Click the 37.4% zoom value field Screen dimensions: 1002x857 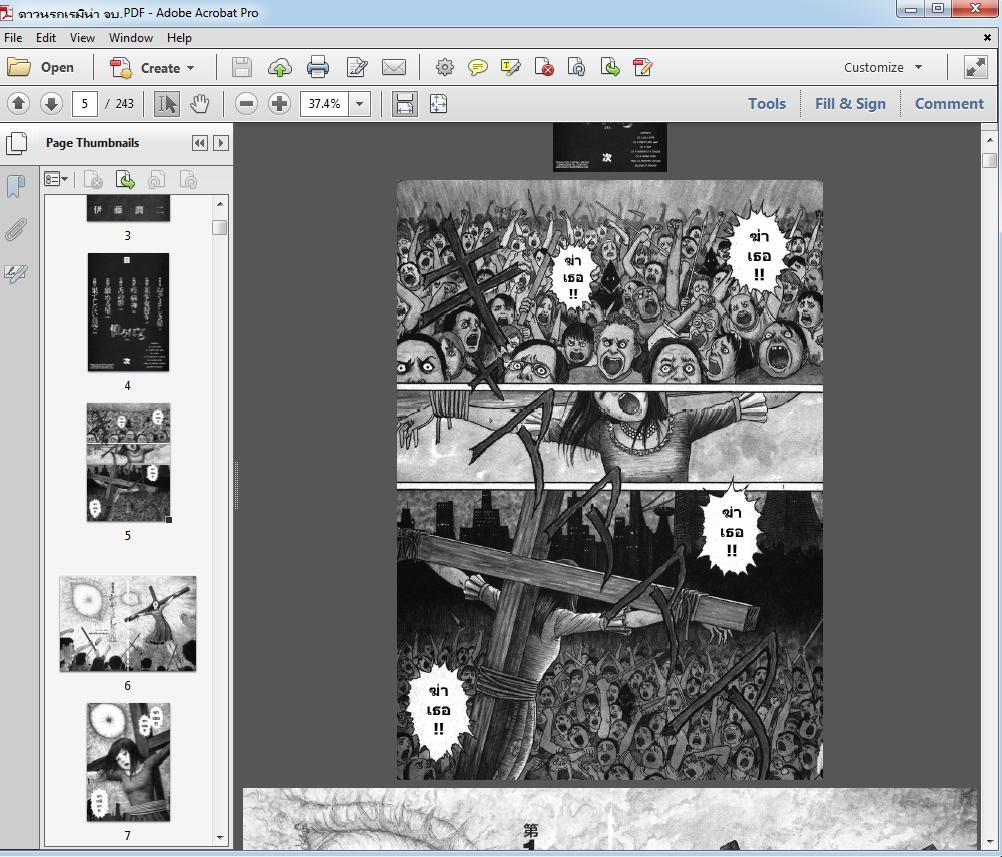tap(325, 104)
